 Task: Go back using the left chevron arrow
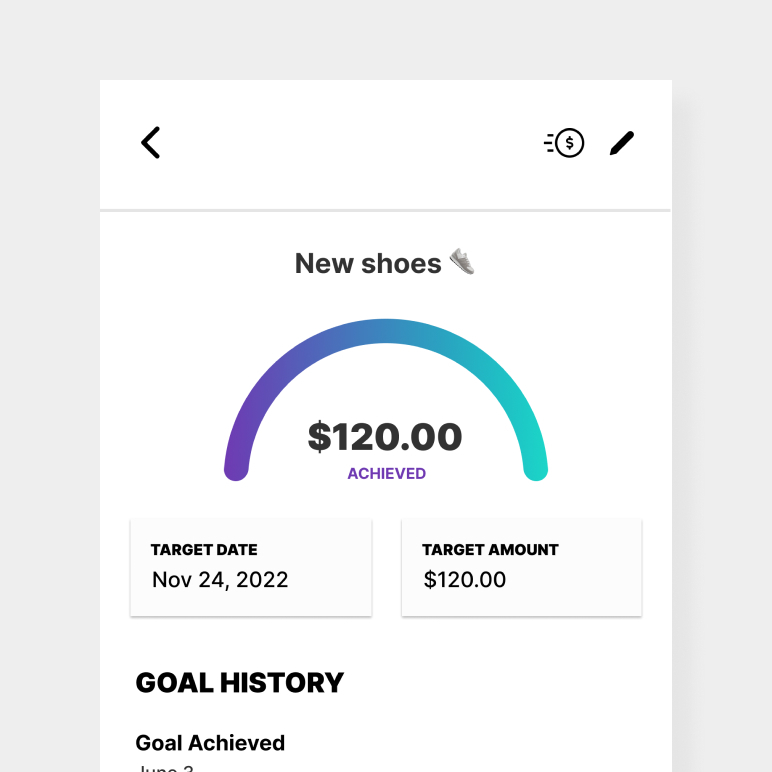(150, 143)
